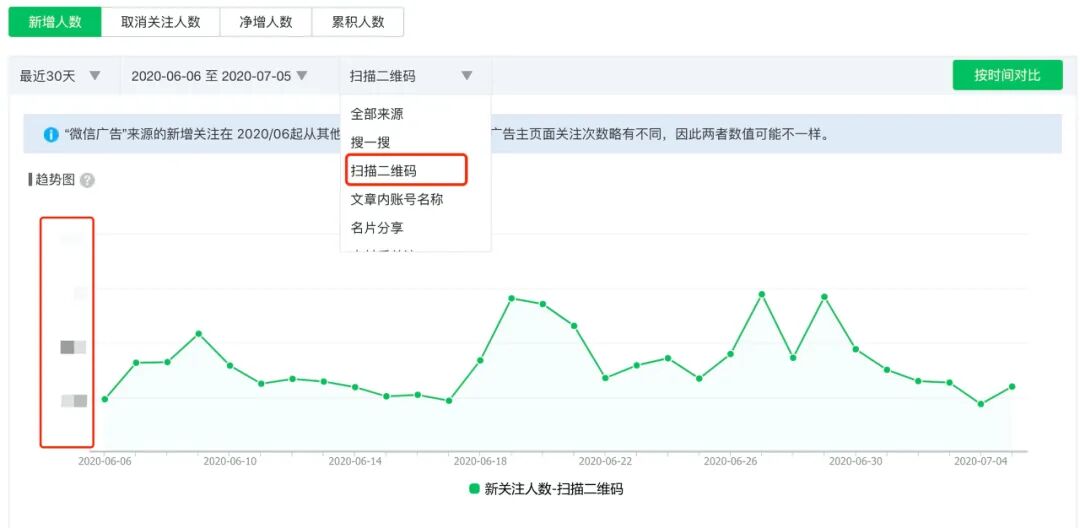This screenshot has width=1080, height=528.
Task: Choose 文章内账号名称 from the source list
Action: 397,199
